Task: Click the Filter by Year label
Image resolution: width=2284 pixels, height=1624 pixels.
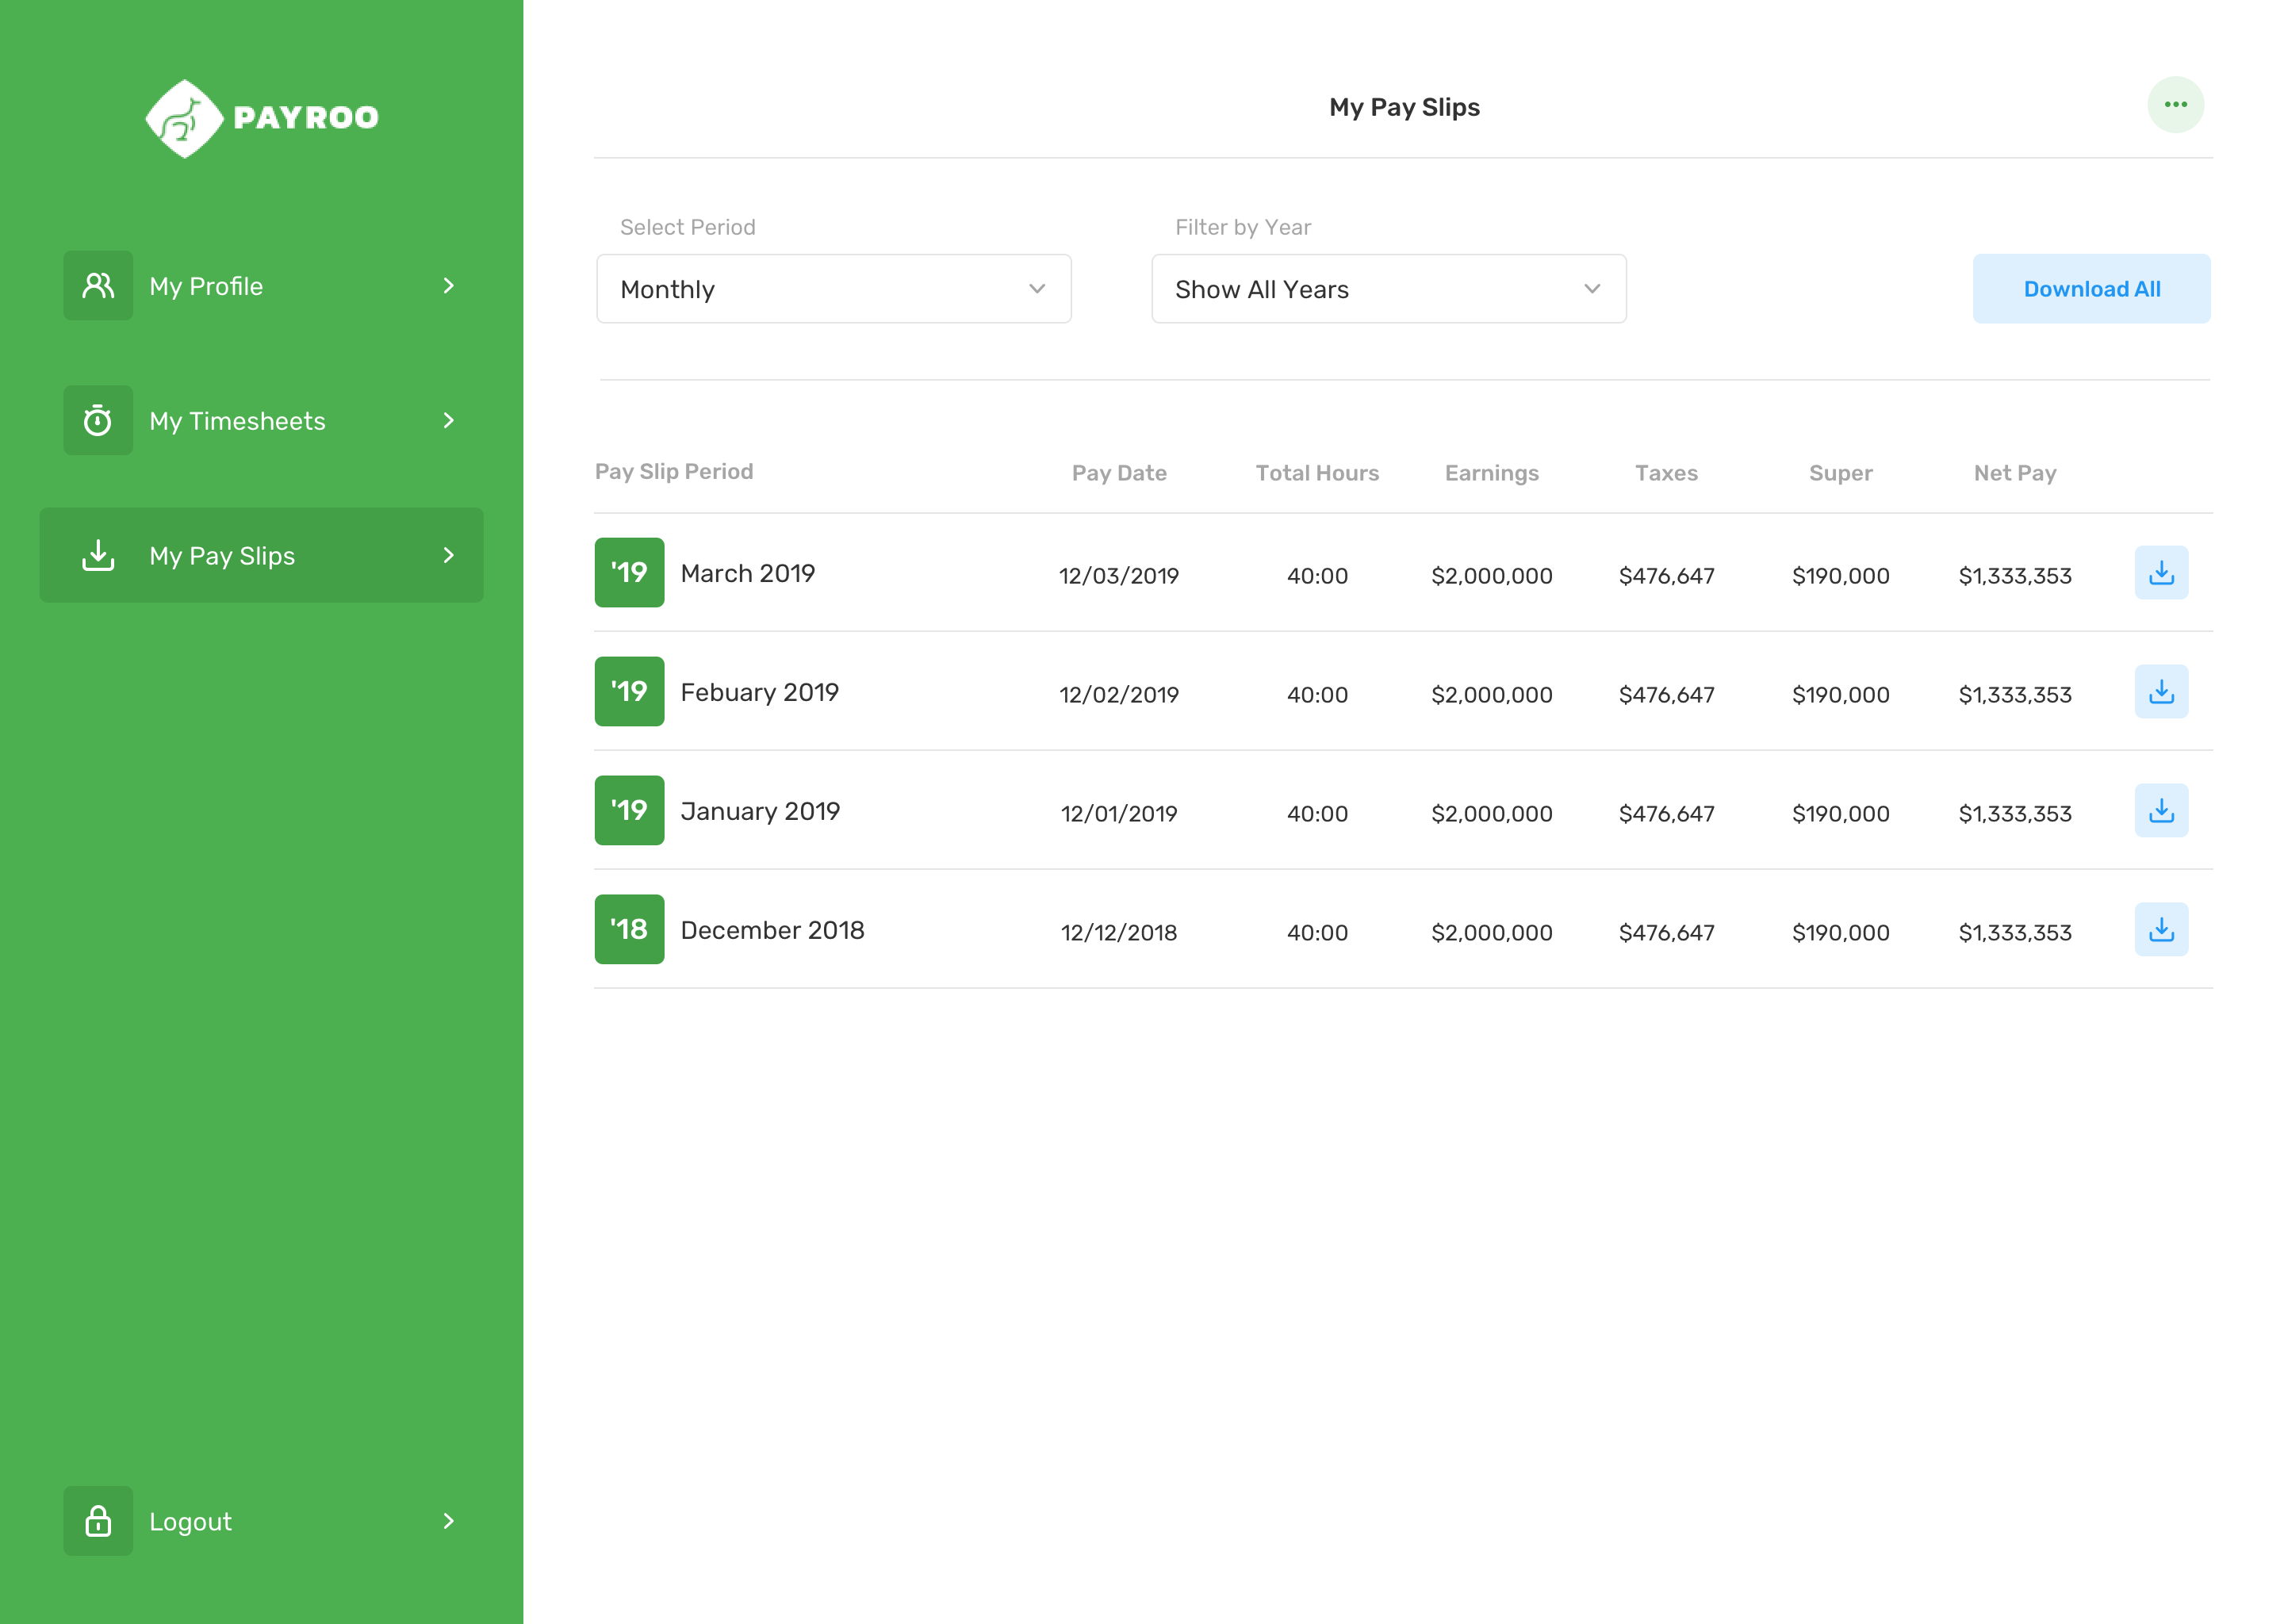Action: [x=1243, y=227]
